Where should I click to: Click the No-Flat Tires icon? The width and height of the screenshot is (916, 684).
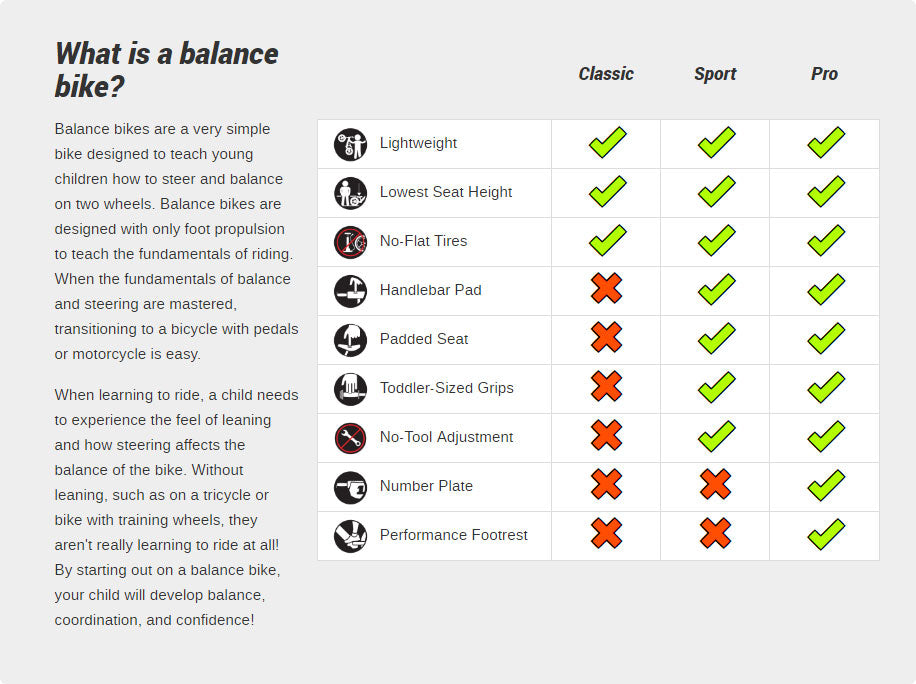click(x=350, y=242)
